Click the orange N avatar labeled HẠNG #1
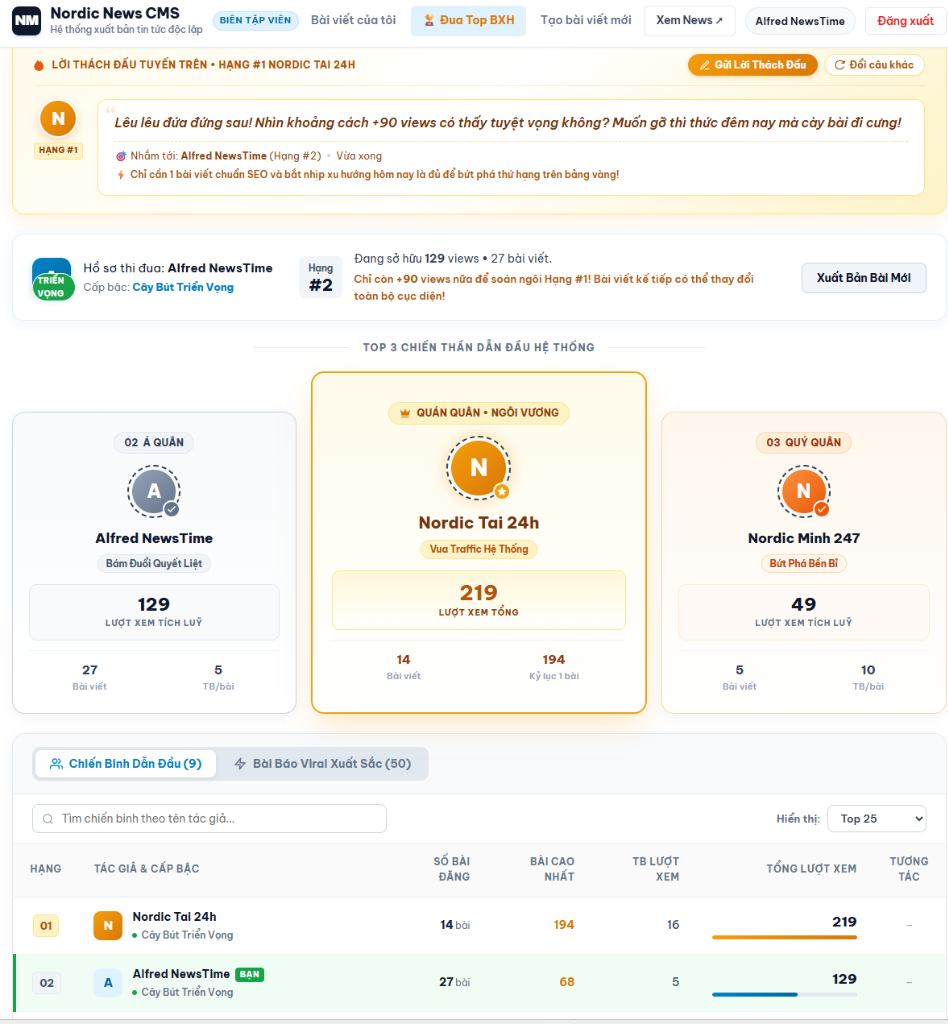This screenshot has height=1024, width=948. click(x=58, y=119)
